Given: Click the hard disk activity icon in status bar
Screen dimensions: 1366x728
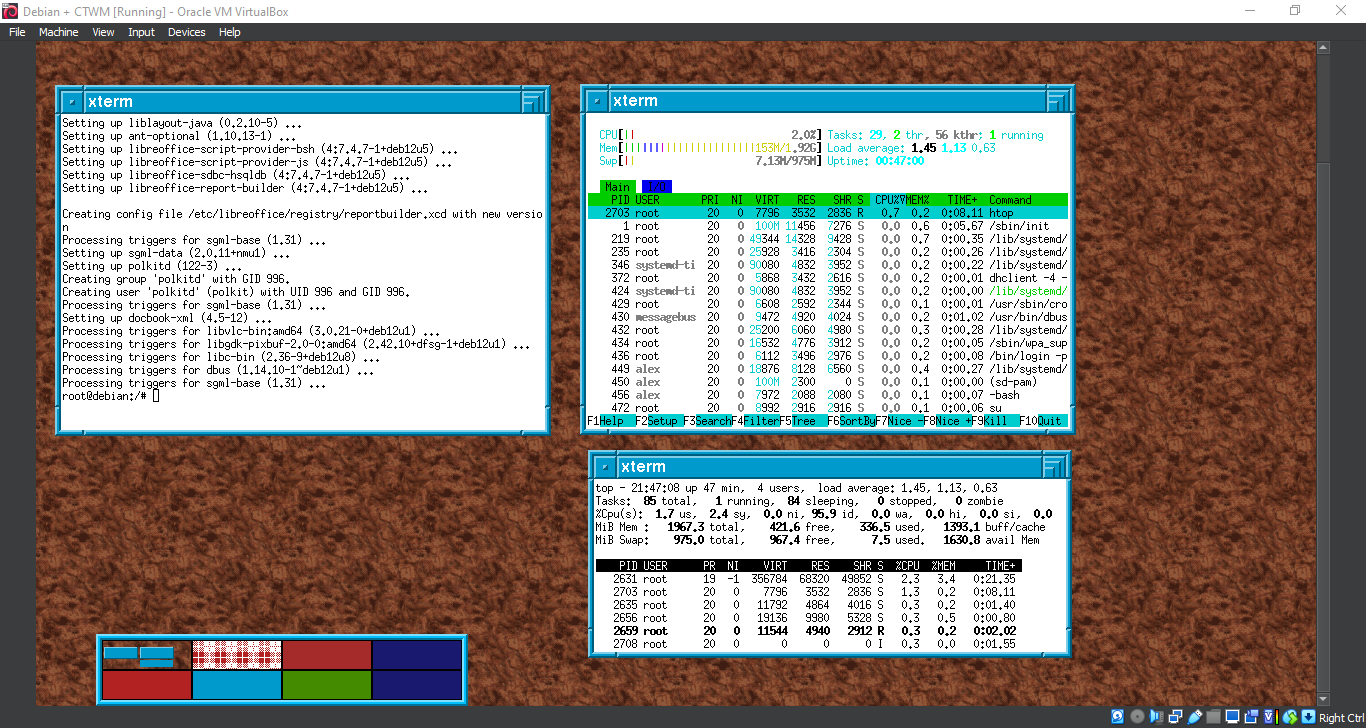Looking at the screenshot, I should tap(1117, 717).
